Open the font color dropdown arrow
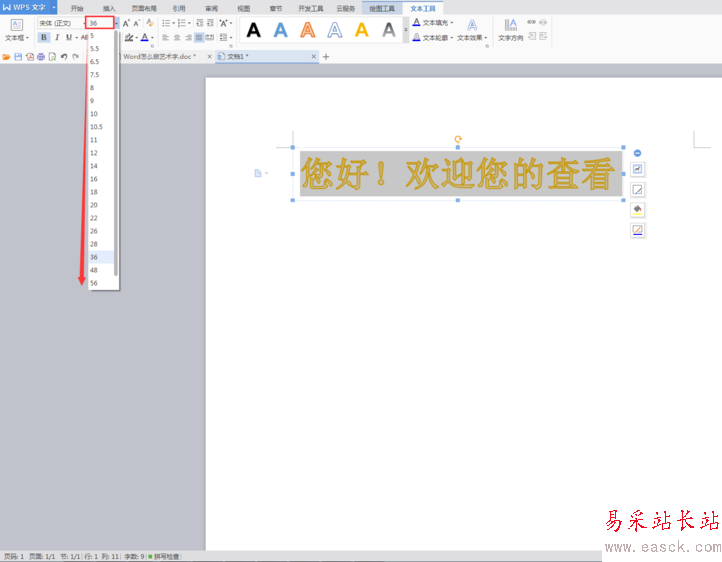Viewport: 722px width, 562px height. click(x=152, y=38)
